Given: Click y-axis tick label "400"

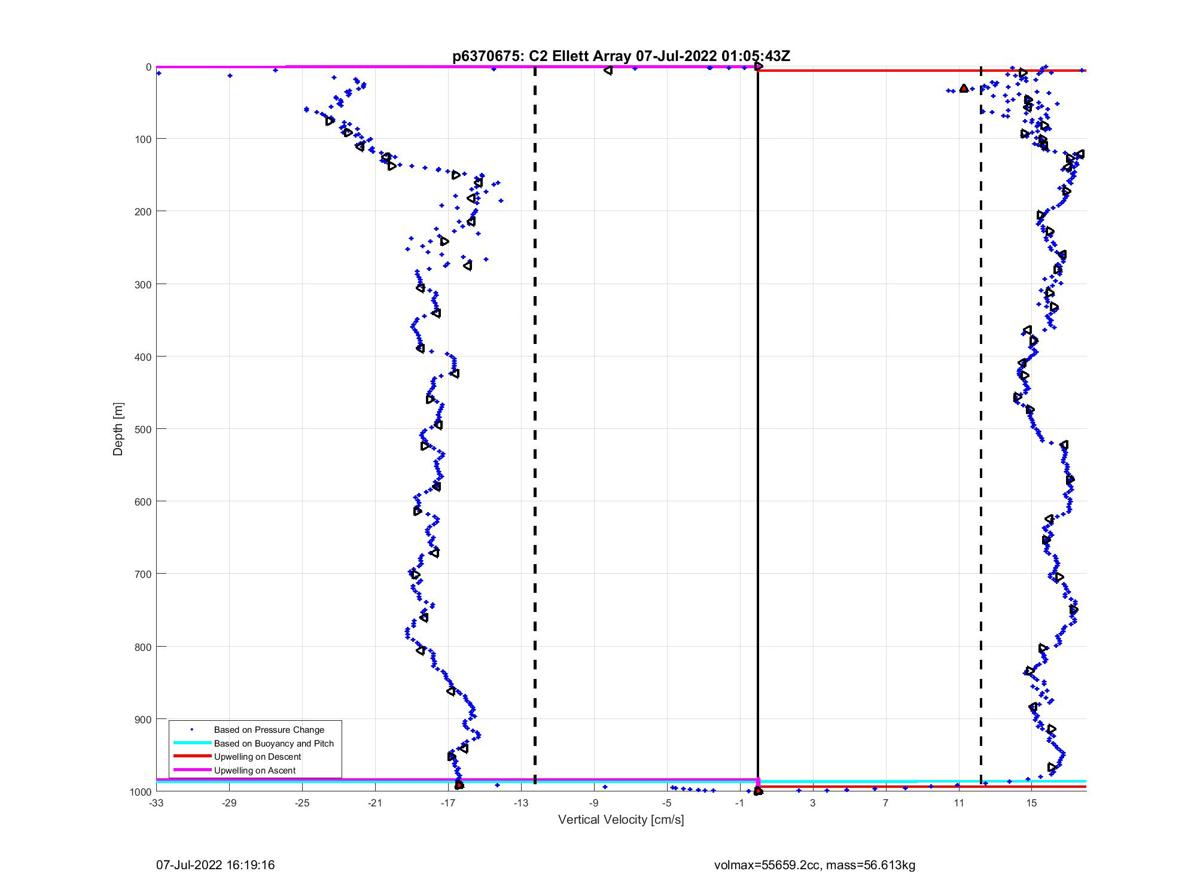Looking at the screenshot, I should [143, 357].
